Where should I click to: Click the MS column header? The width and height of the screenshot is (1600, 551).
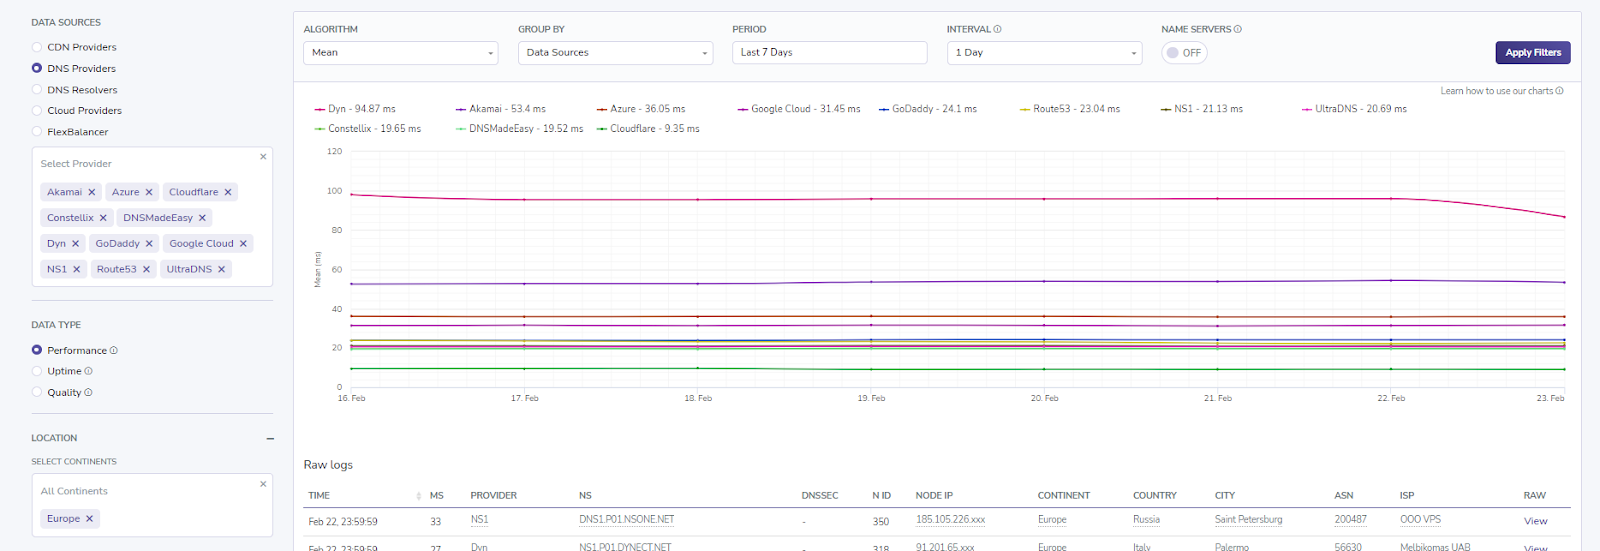[x=437, y=496]
